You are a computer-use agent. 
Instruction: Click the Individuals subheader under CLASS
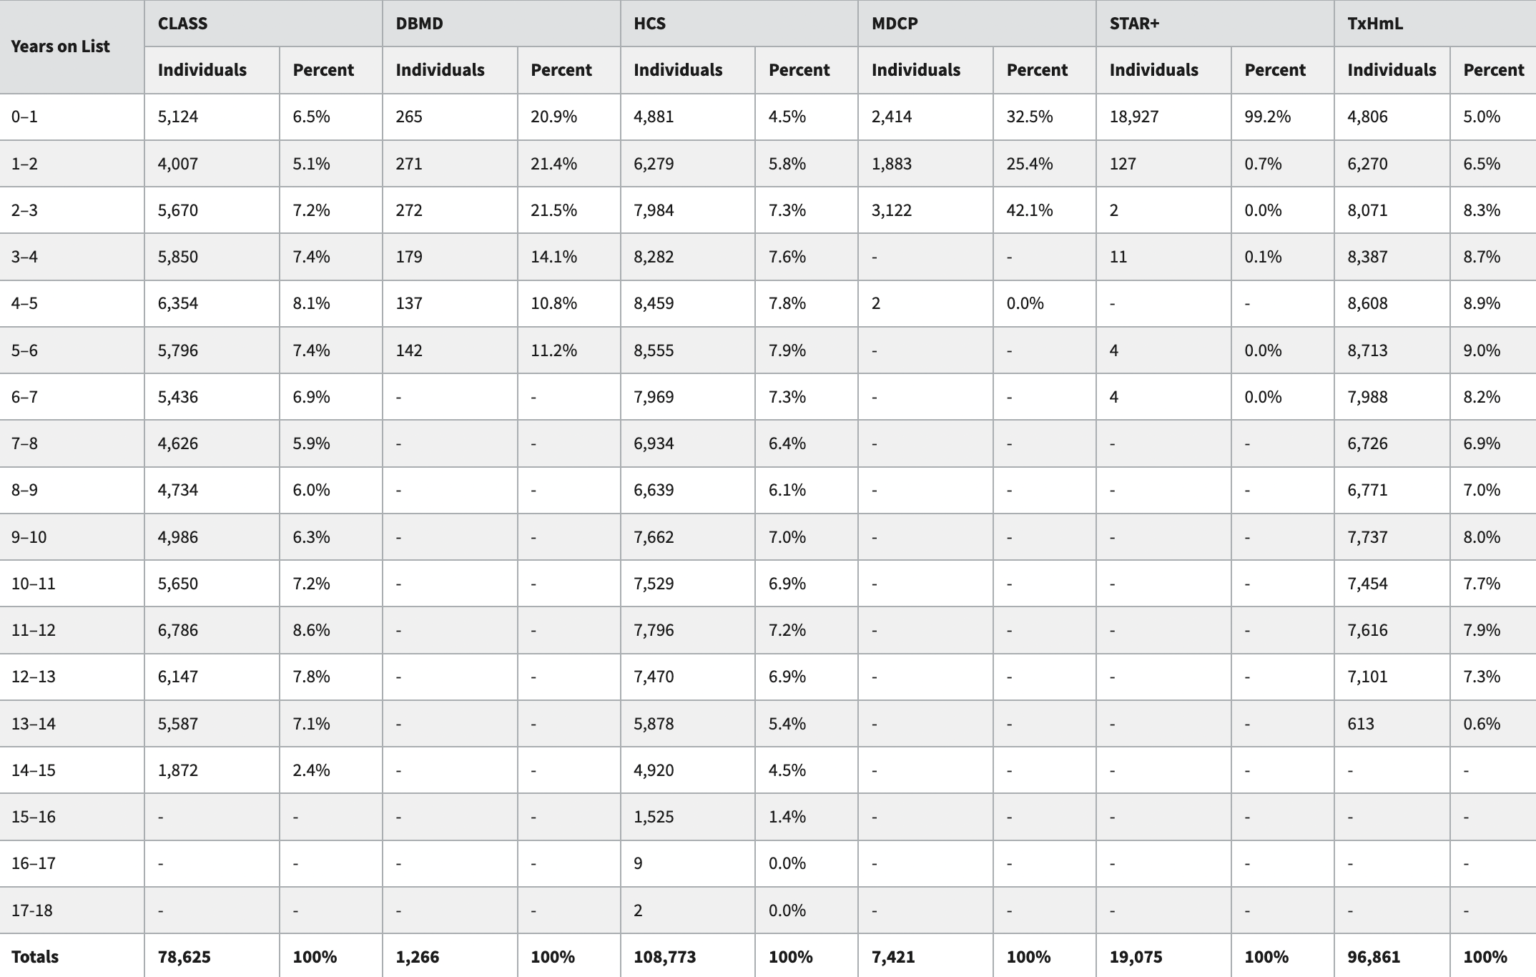coord(202,70)
